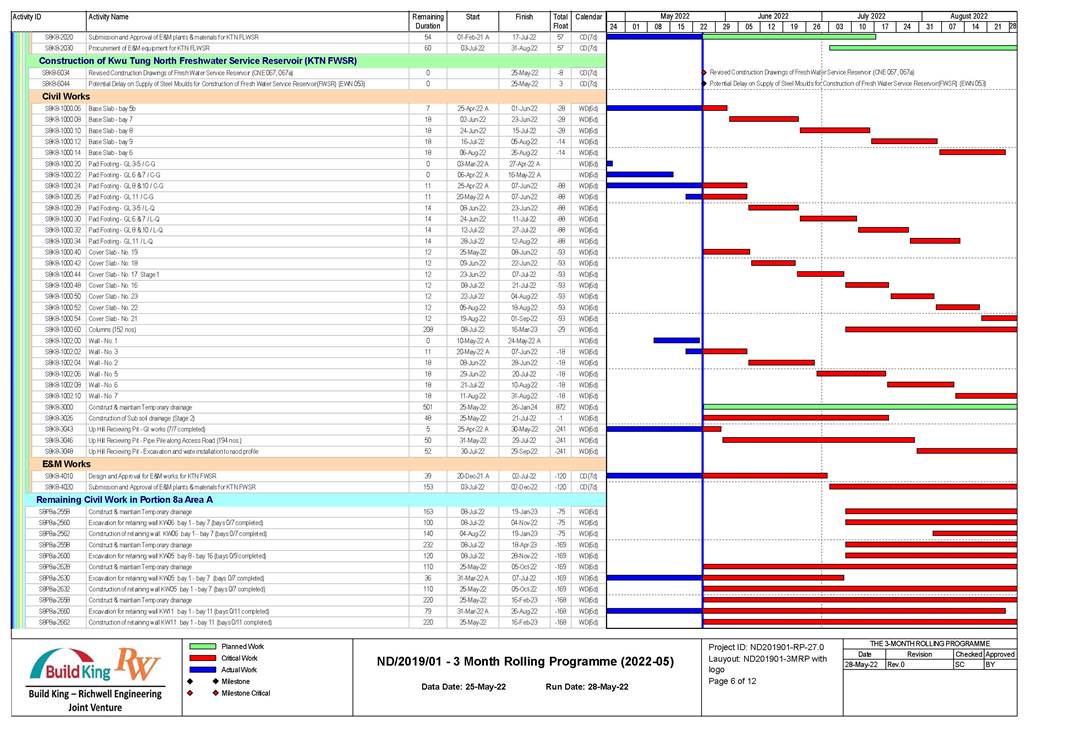Click the Remaining Duration column header
1069x756 pixels.
pos(427,21)
